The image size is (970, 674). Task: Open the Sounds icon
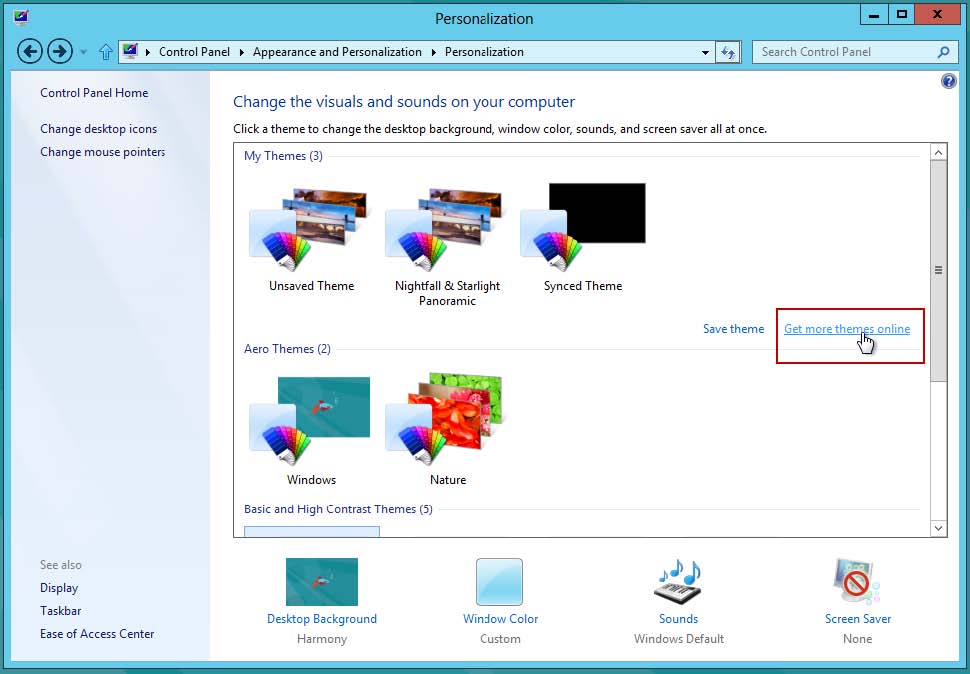(678, 583)
